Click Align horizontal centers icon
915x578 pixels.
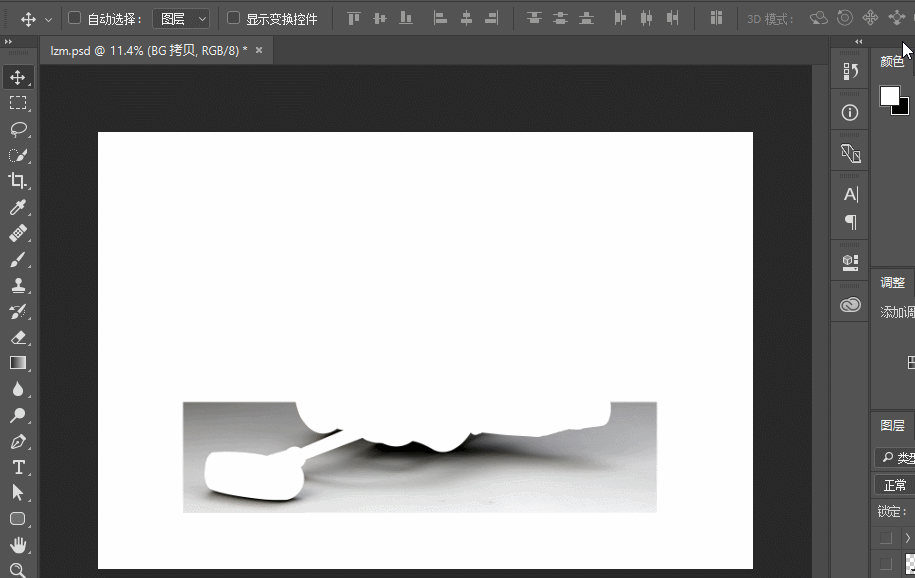tap(466, 19)
